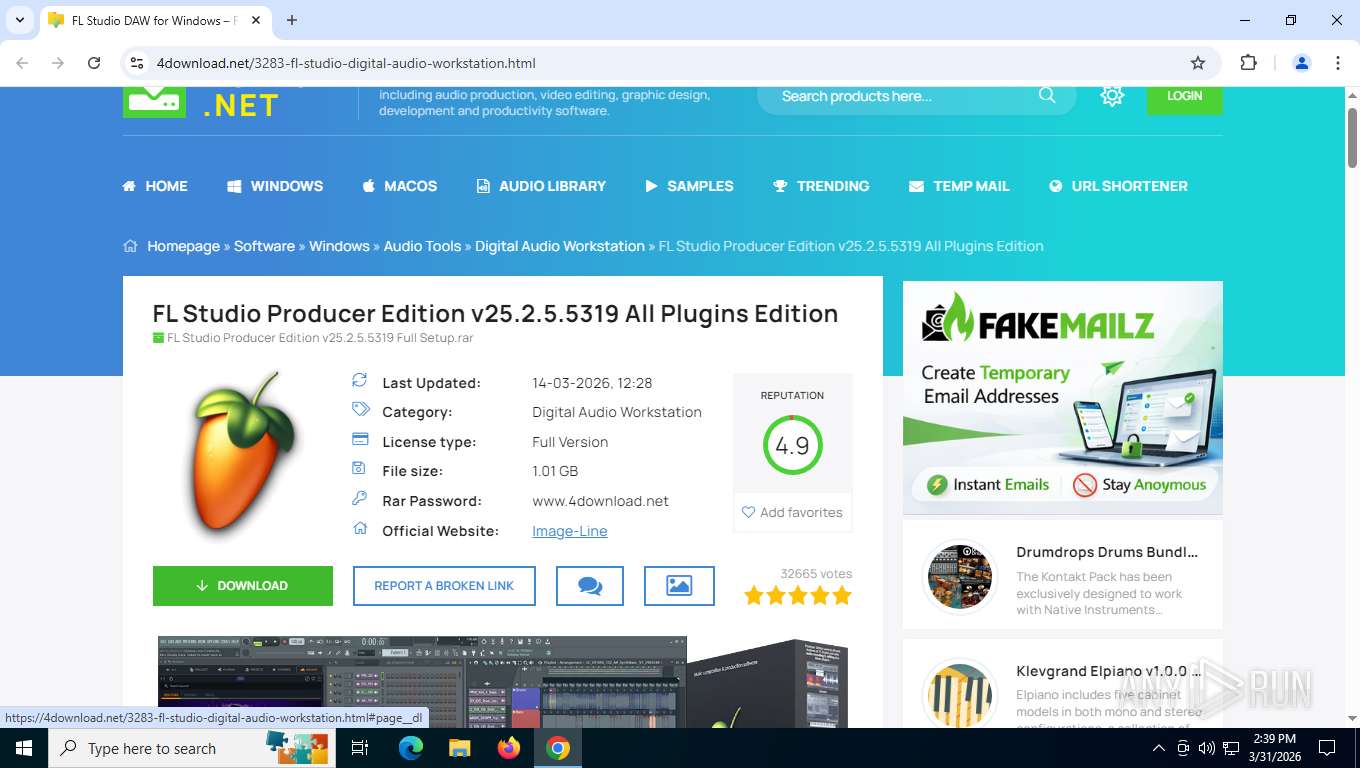Open site information icon in address bar
Screen dimensions: 1360x768
click(x=138, y=63)
